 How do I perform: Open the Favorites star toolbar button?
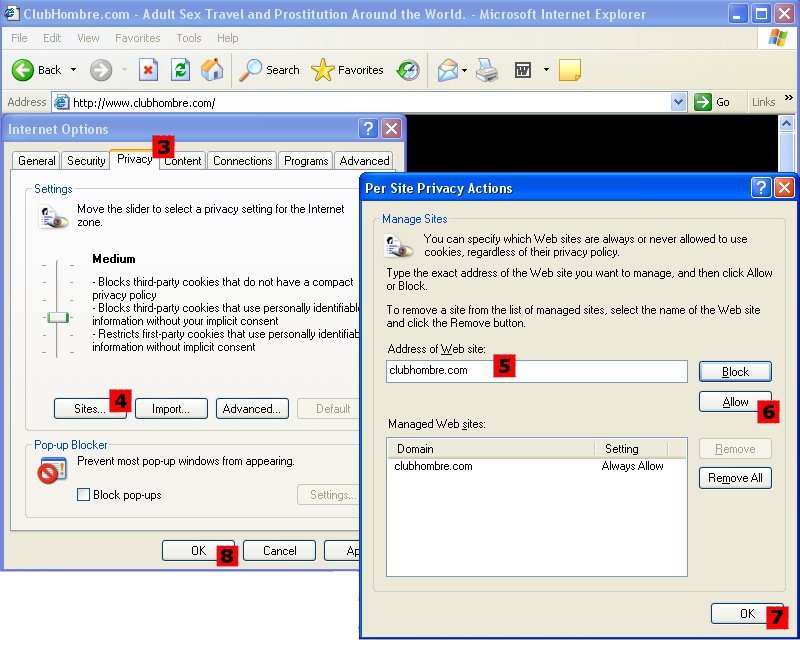point(347,70)
